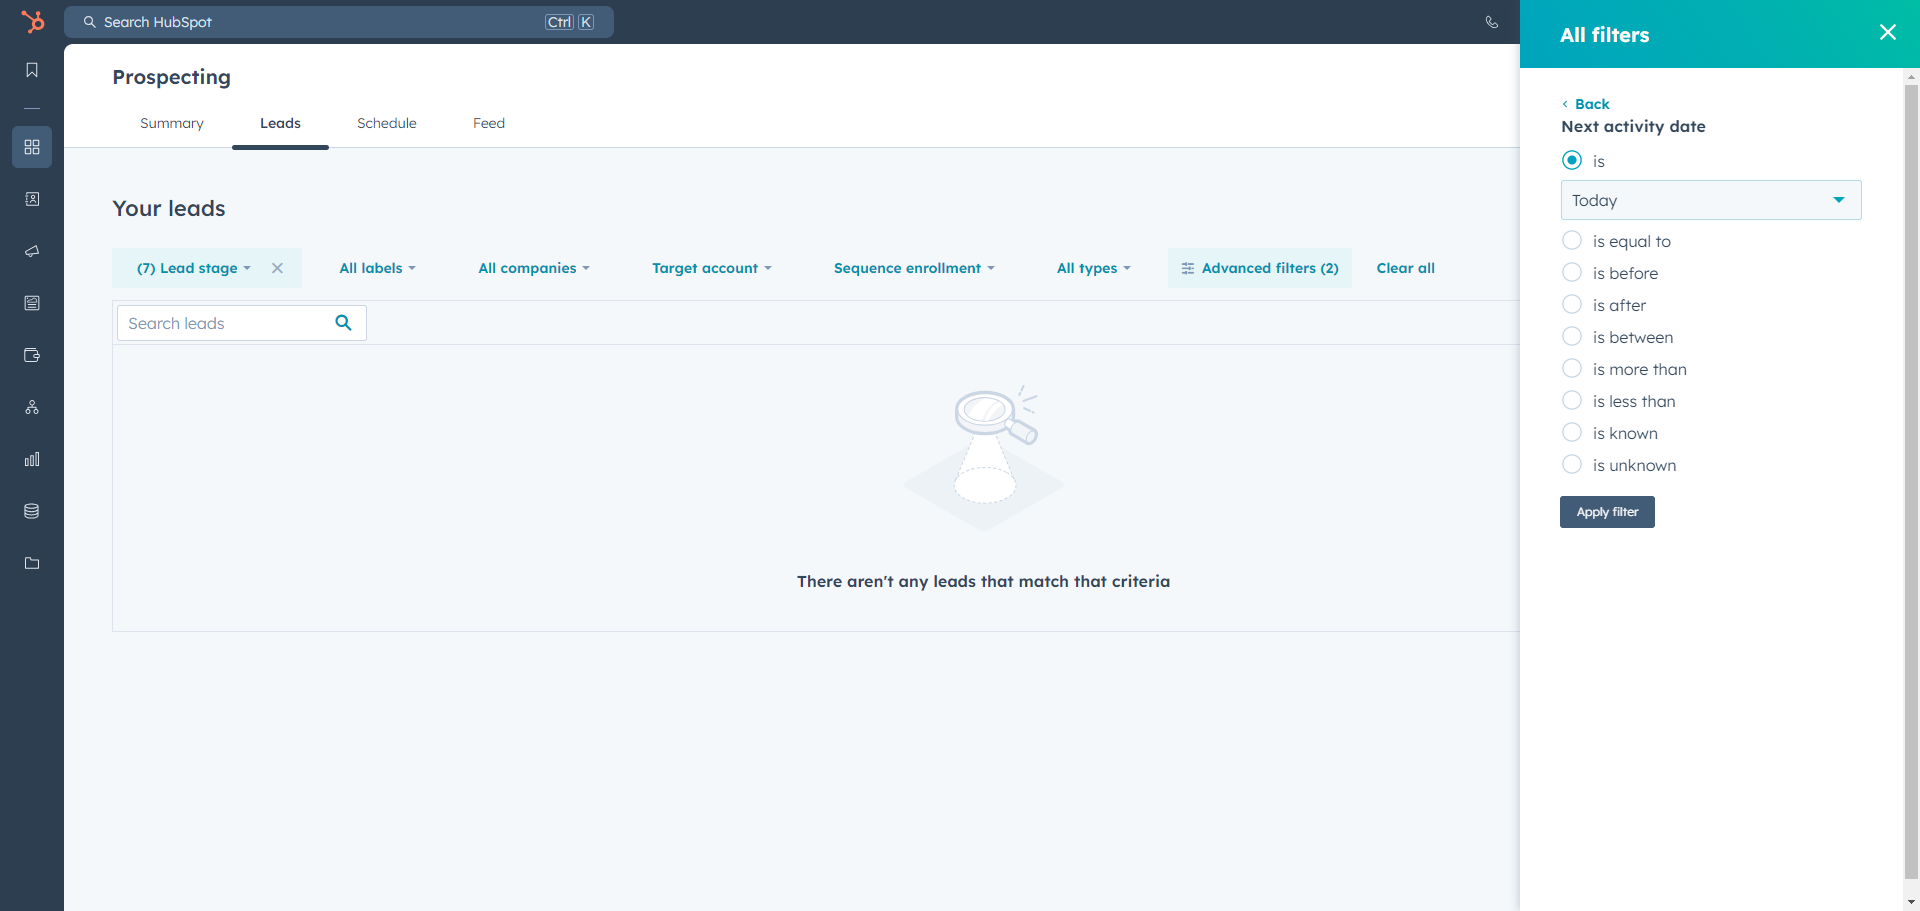Open the Data Management database sidebar icon
This screenshot has height=911, width=1920.
pos(32,511)
